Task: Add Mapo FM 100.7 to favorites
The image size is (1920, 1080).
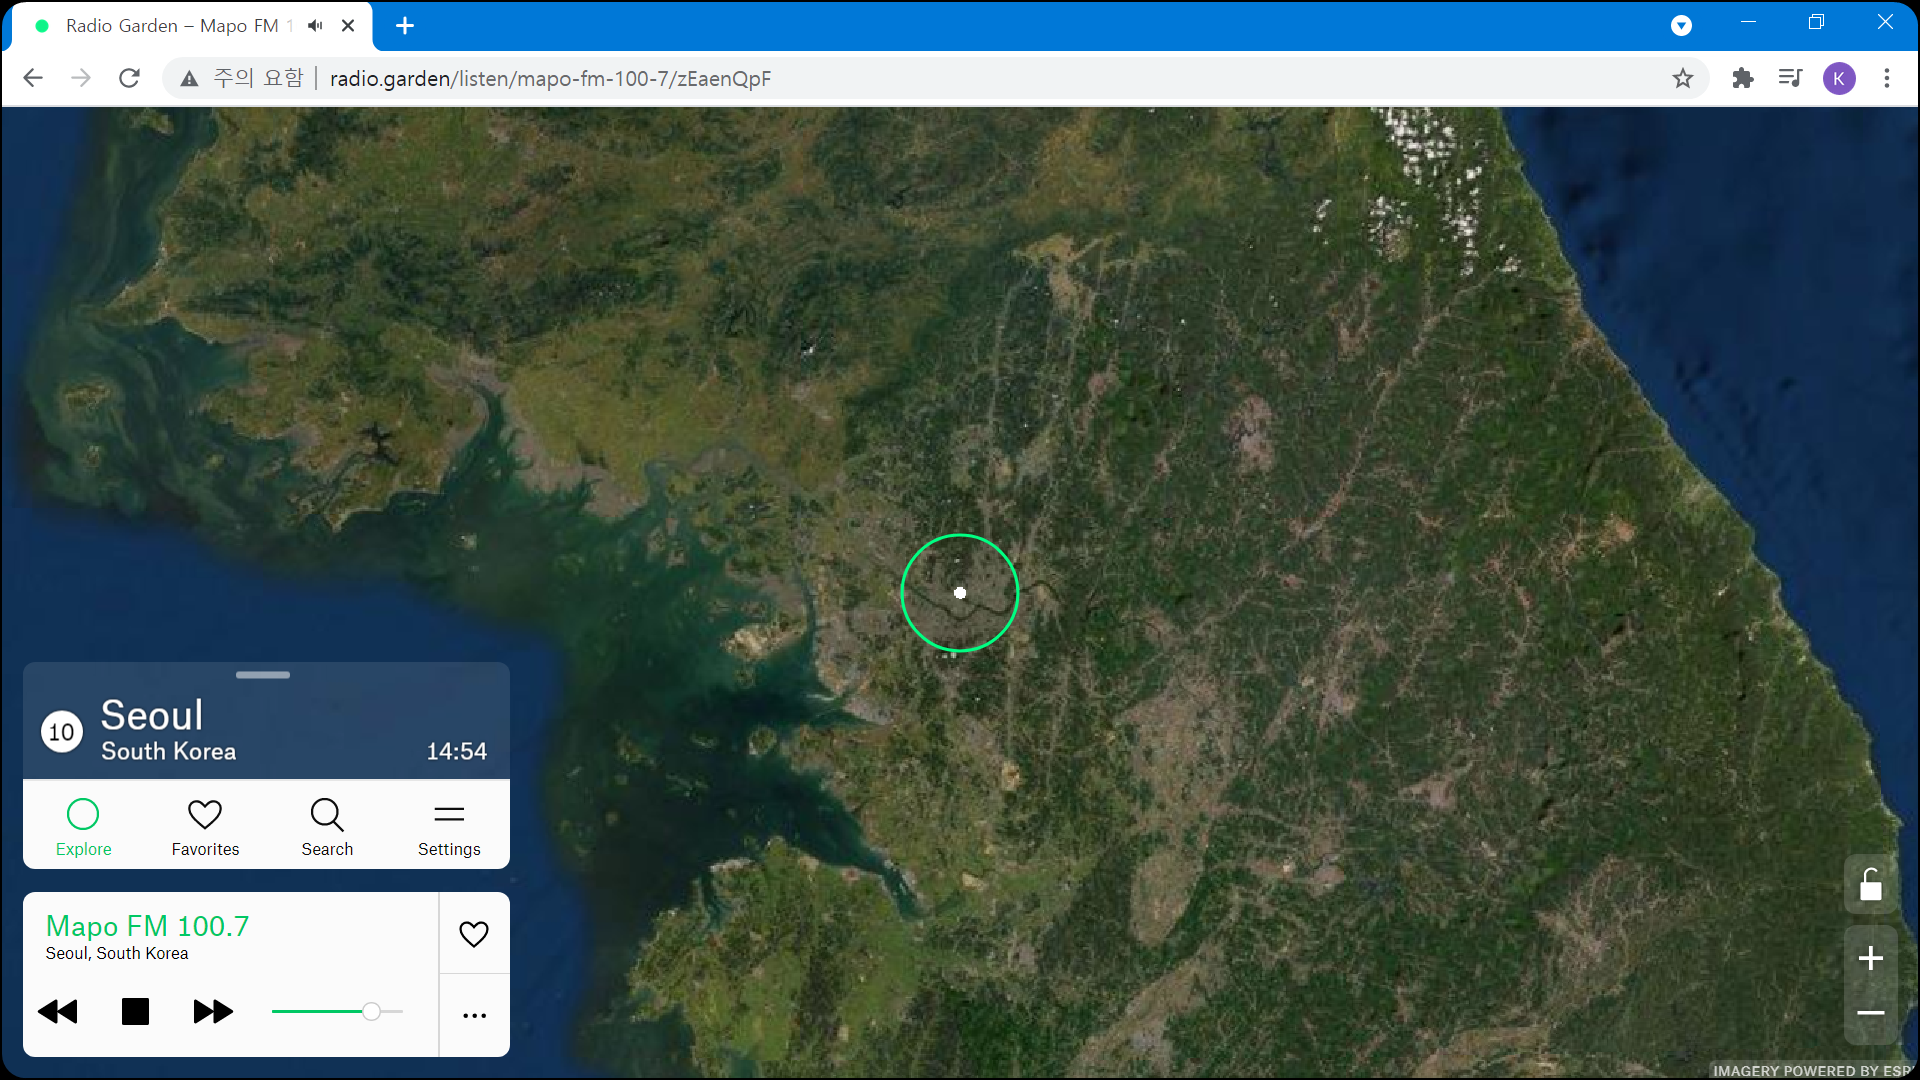Action: coord(474,934)
